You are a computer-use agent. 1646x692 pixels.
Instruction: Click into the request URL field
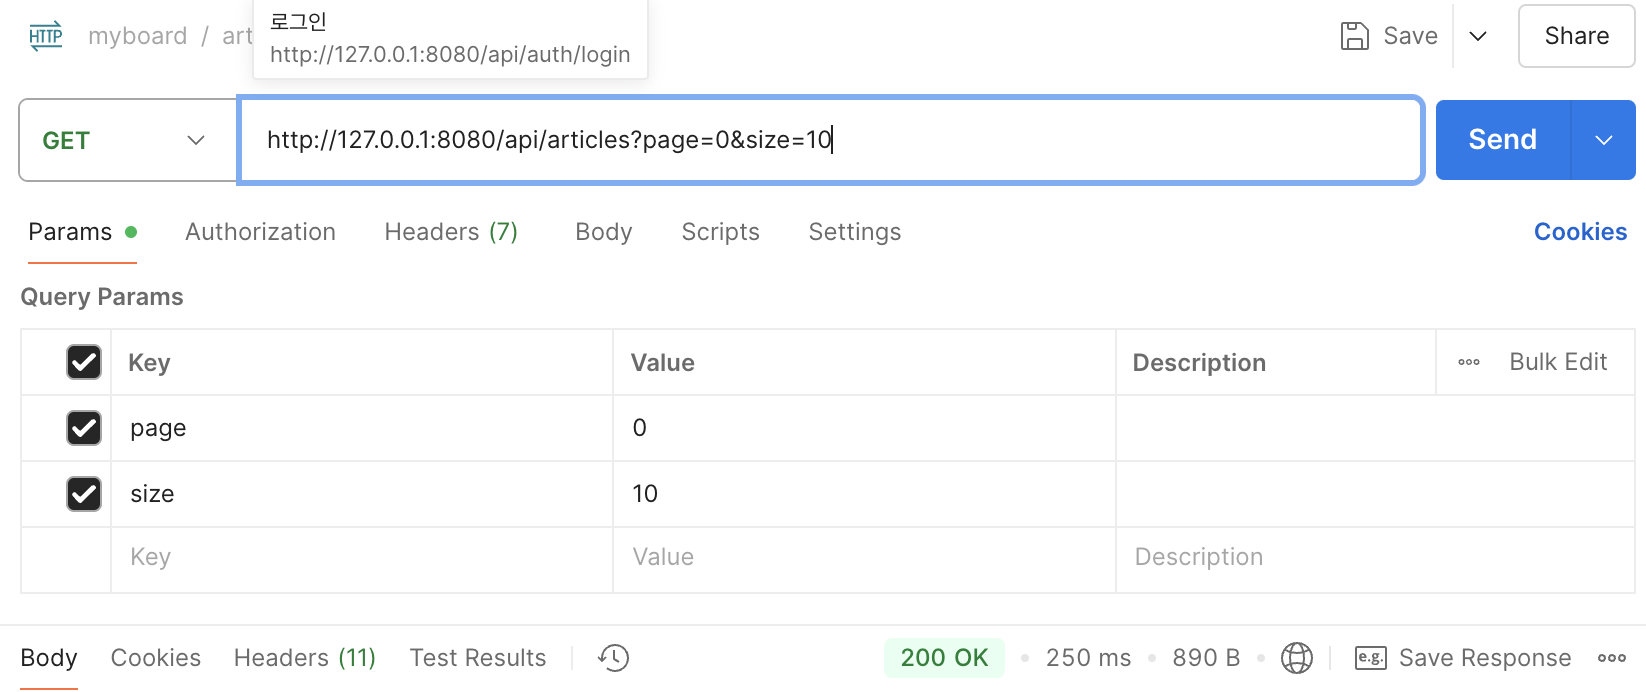tap(1100, 140)
